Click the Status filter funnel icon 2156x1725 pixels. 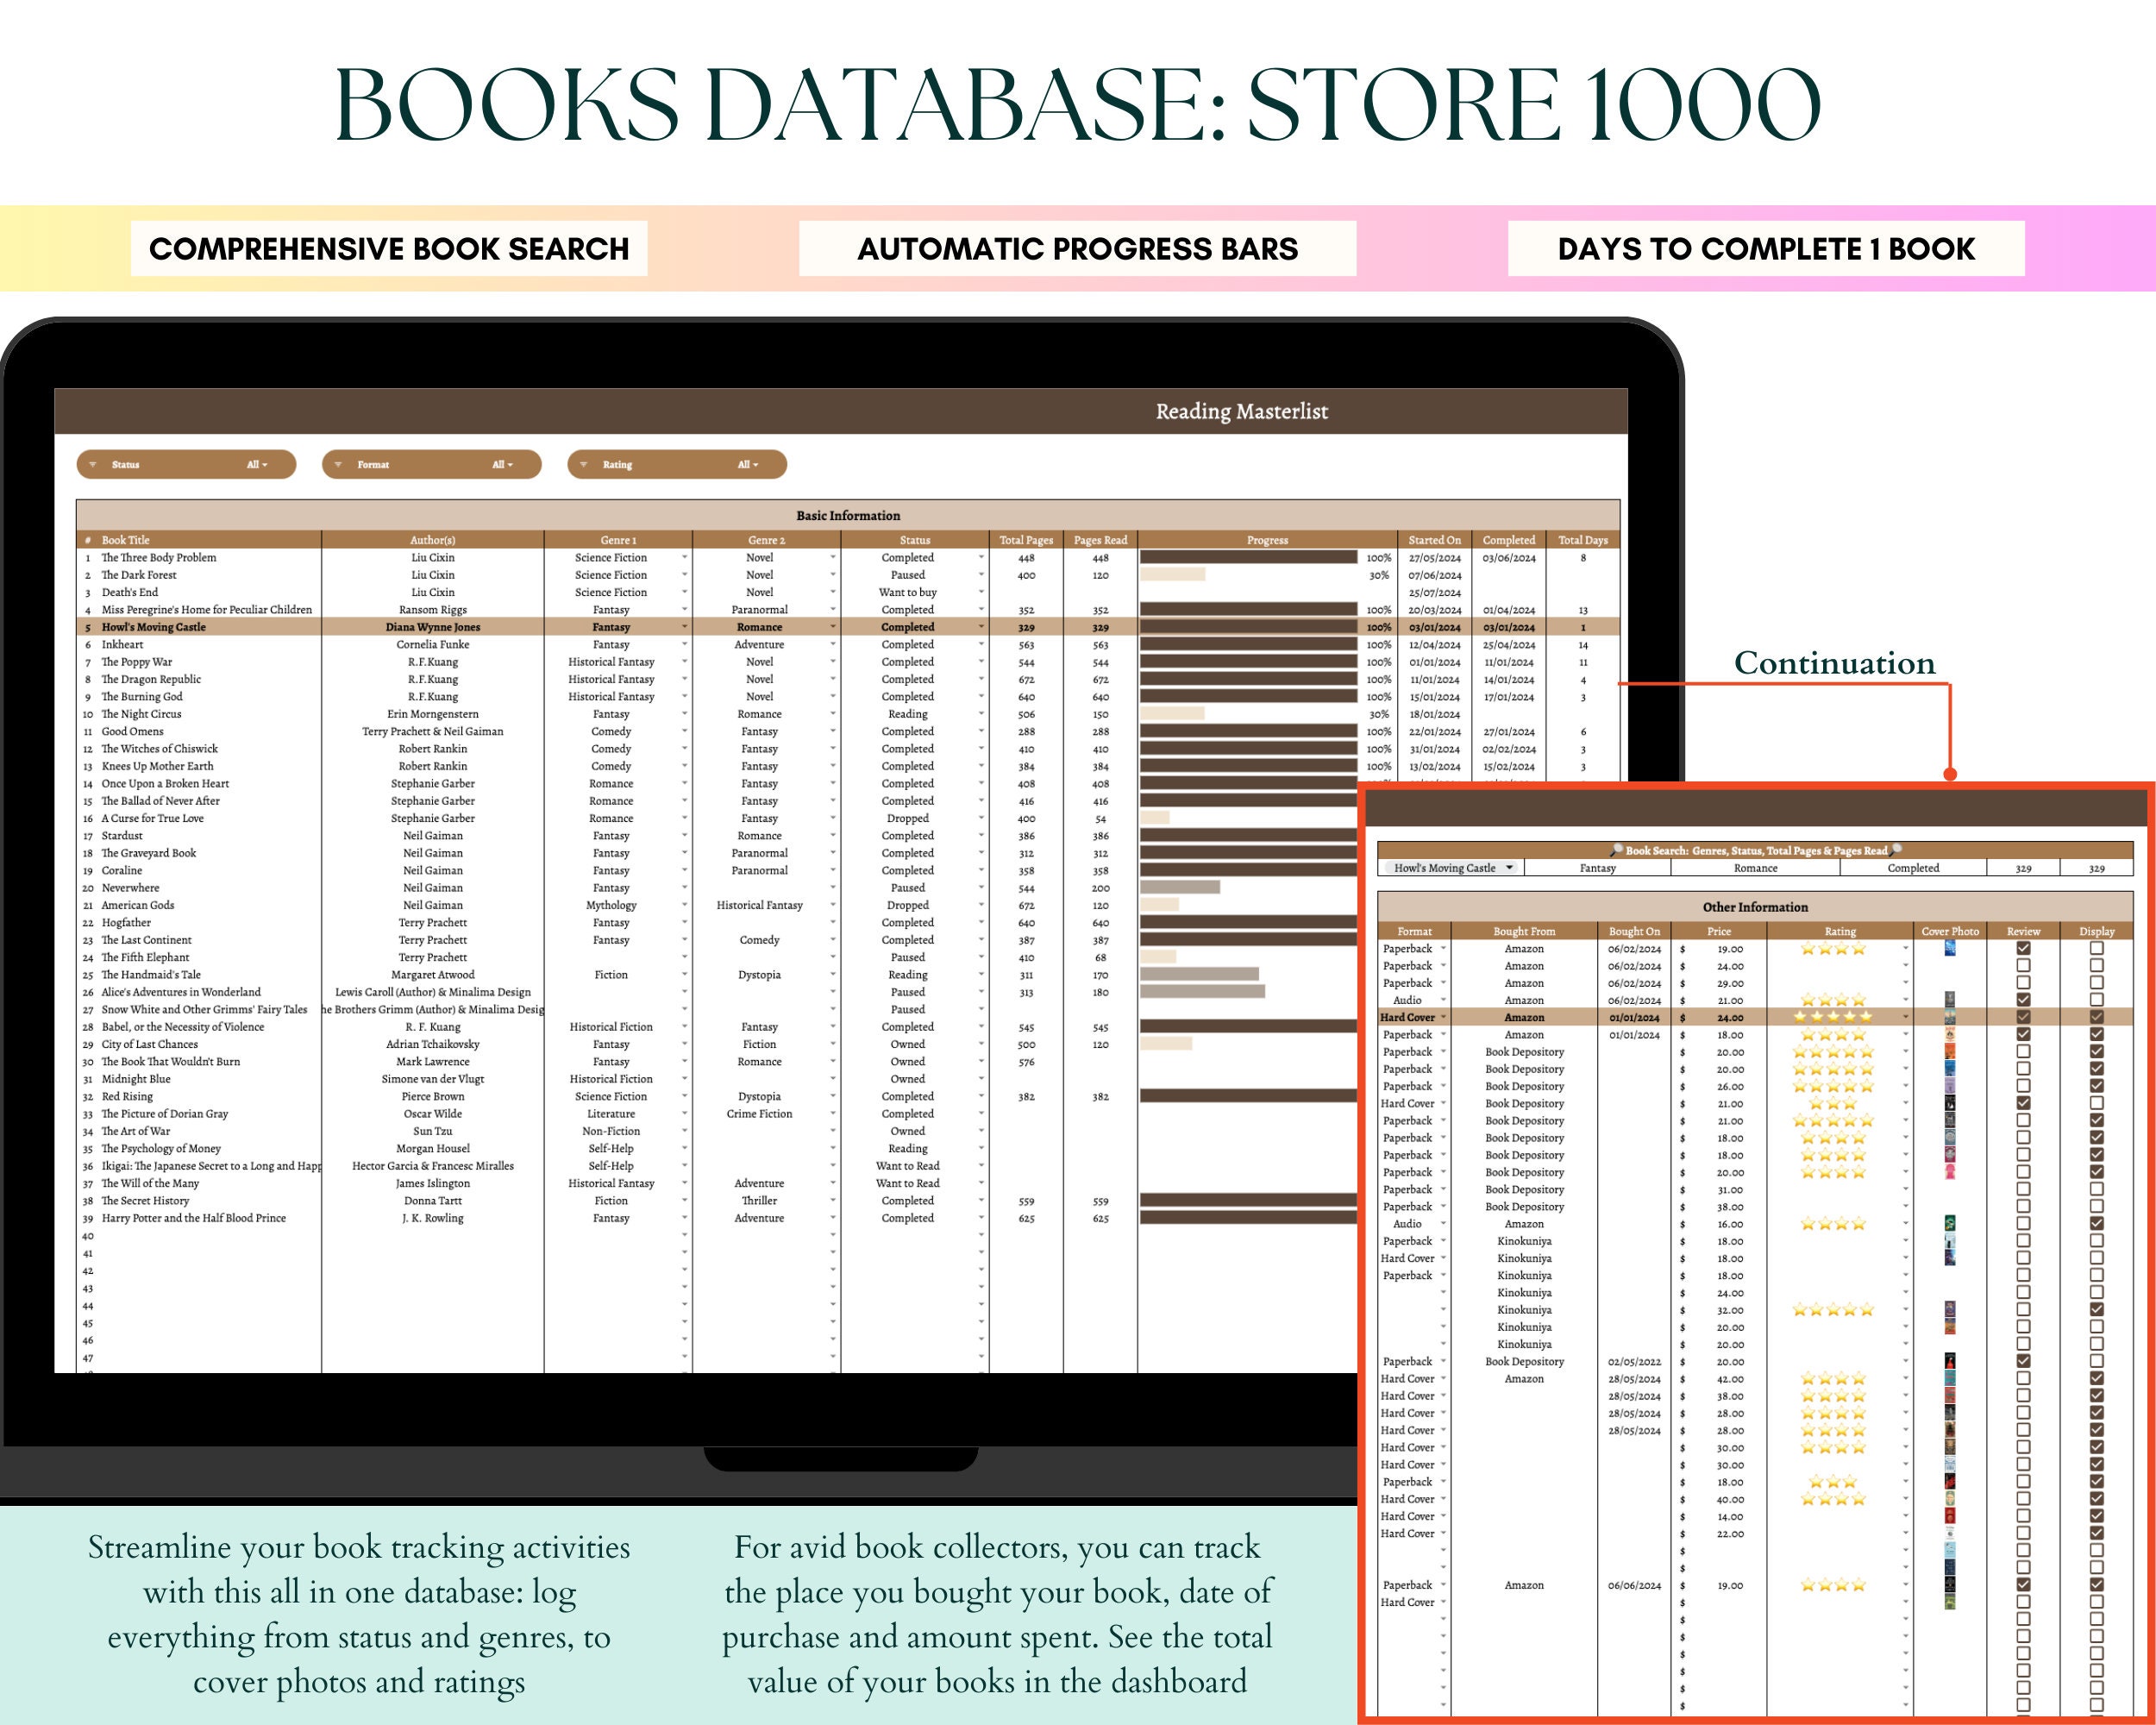pos(93,465)
